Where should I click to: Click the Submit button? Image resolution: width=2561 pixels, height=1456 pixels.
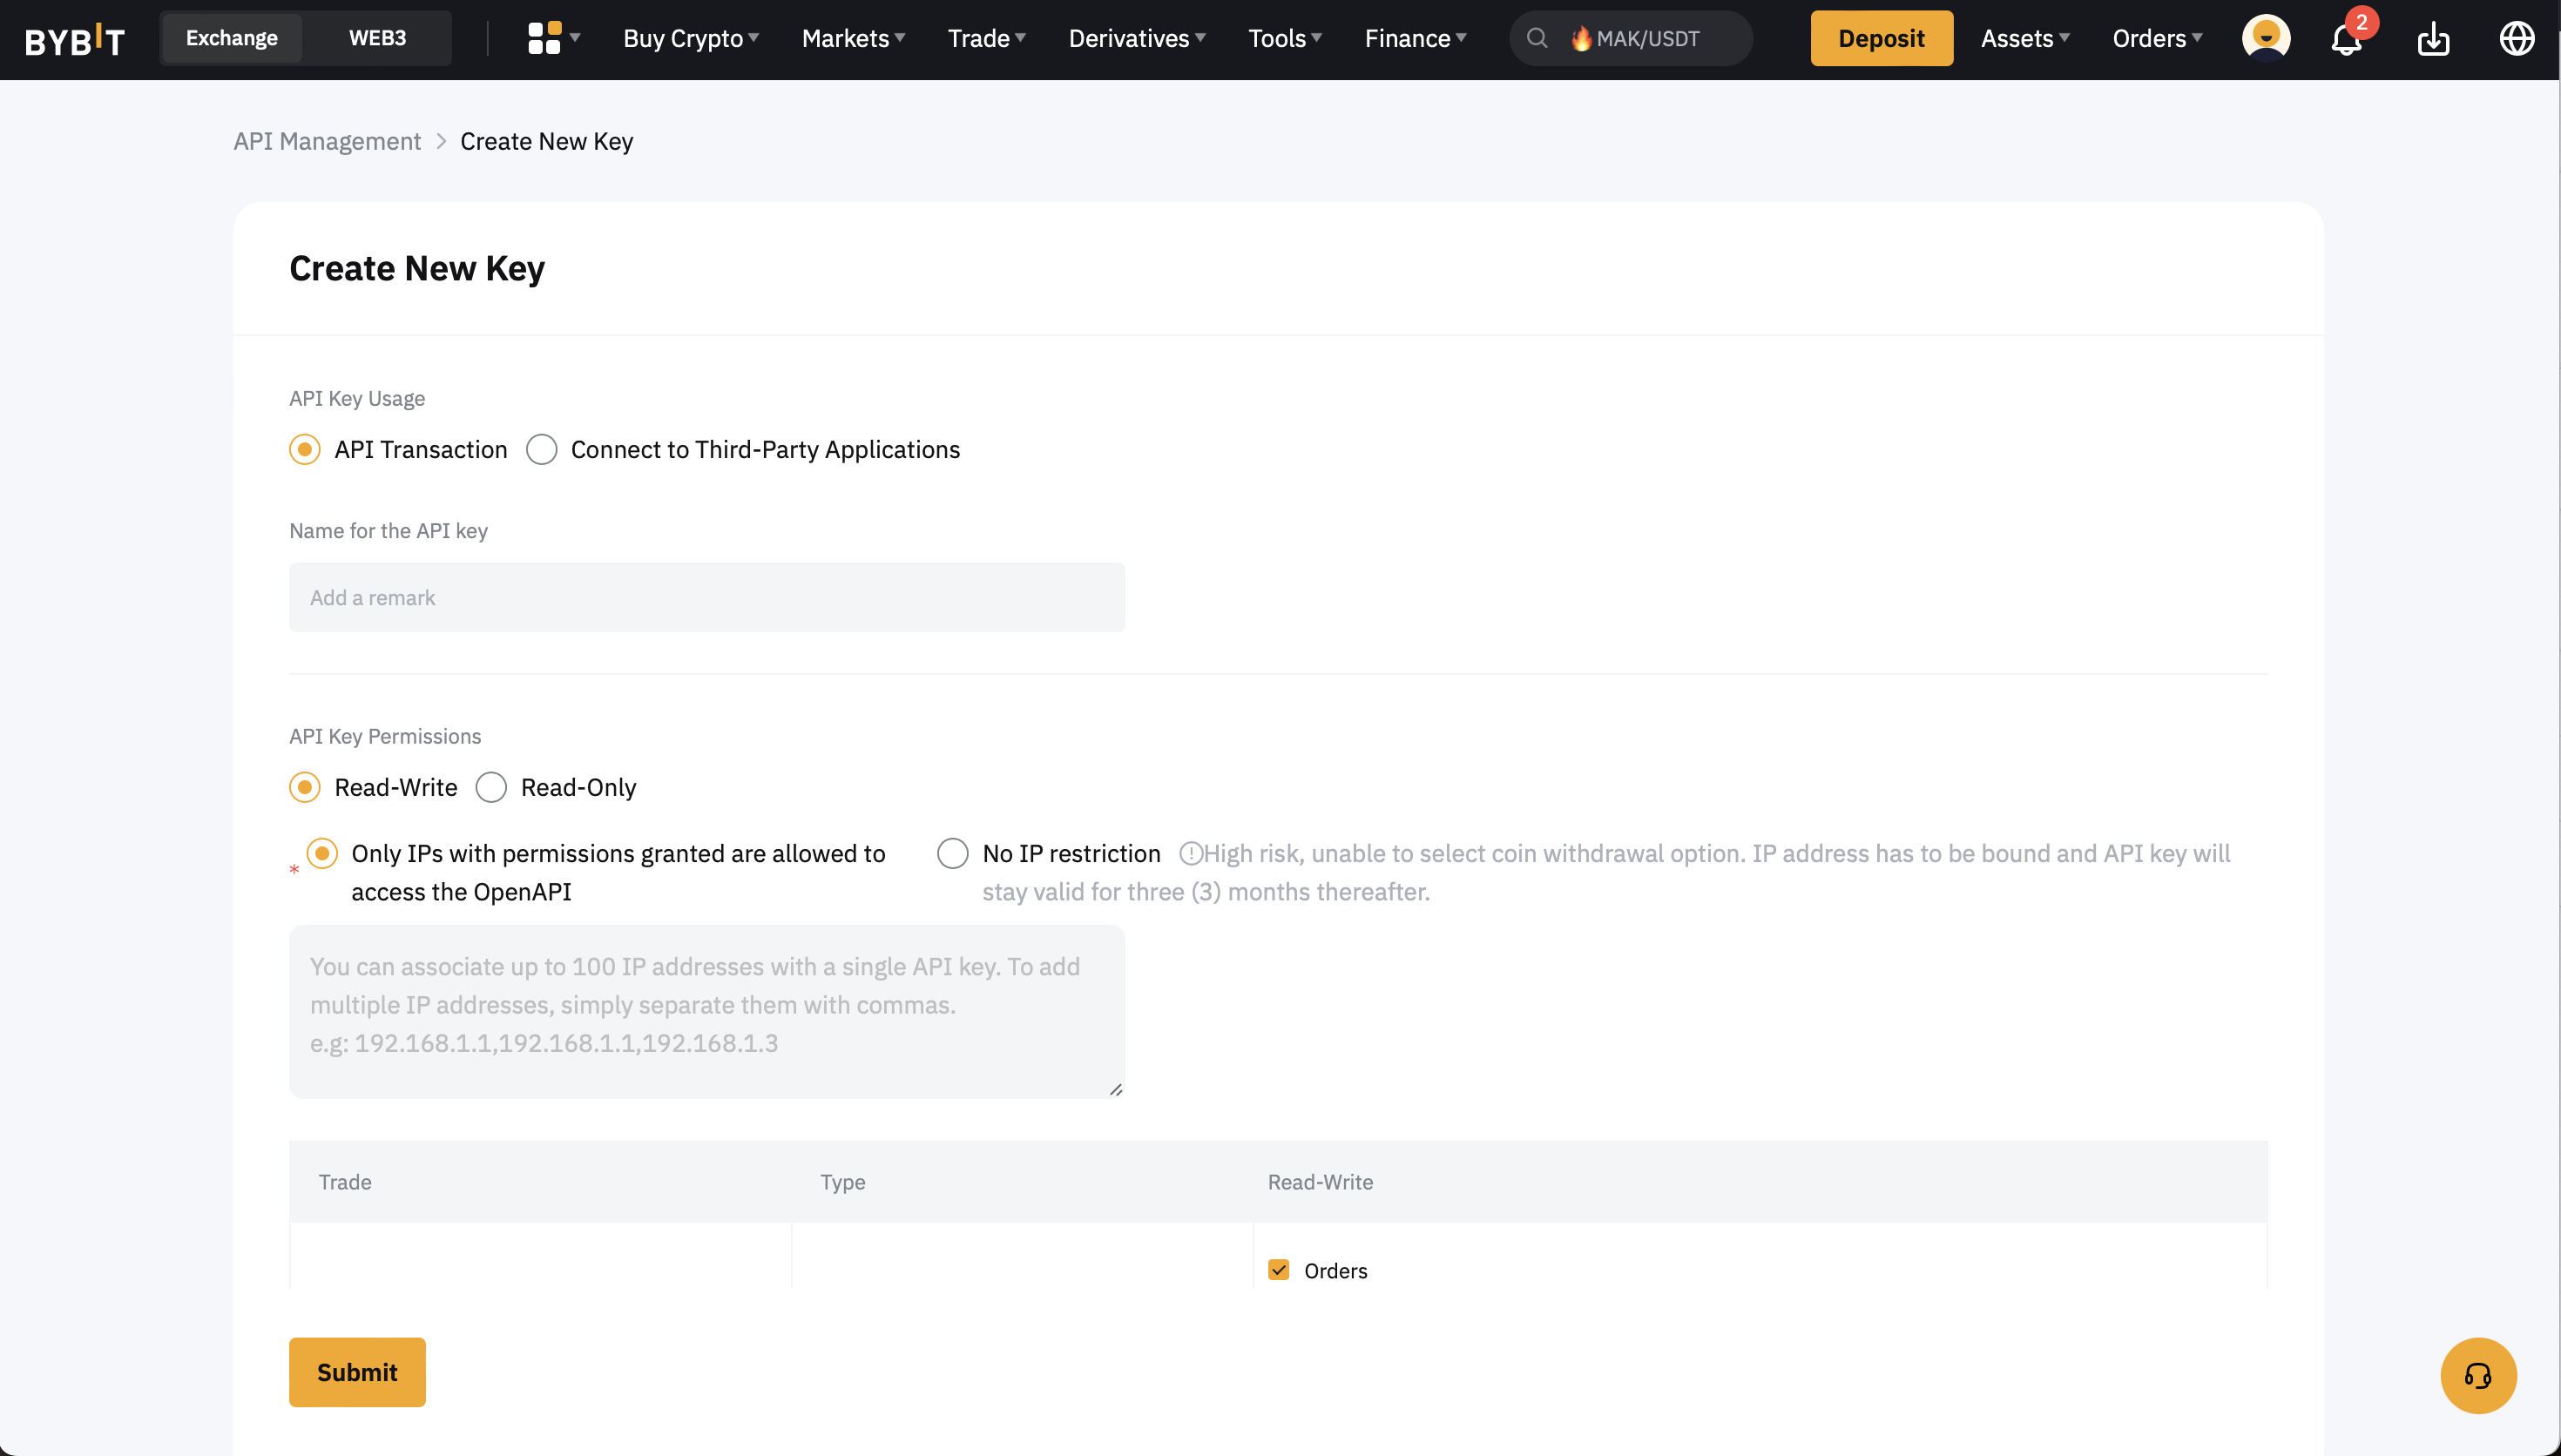(357, 1372)
